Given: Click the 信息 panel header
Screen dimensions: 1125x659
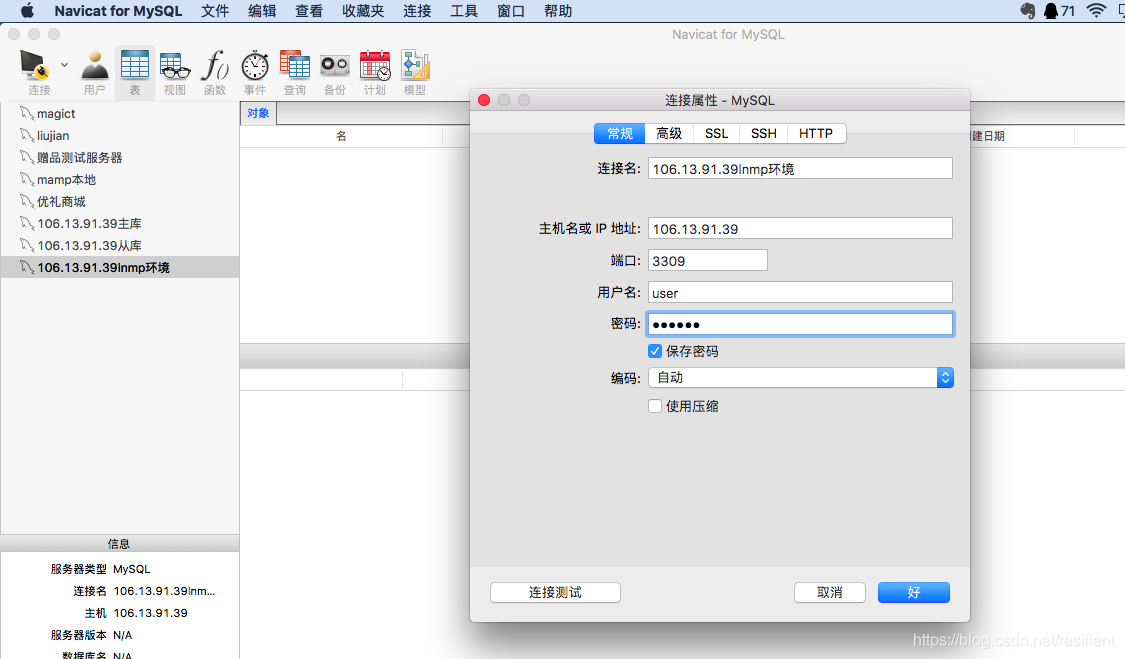Looking at the screenshot, I should click(x=119, y=543).
